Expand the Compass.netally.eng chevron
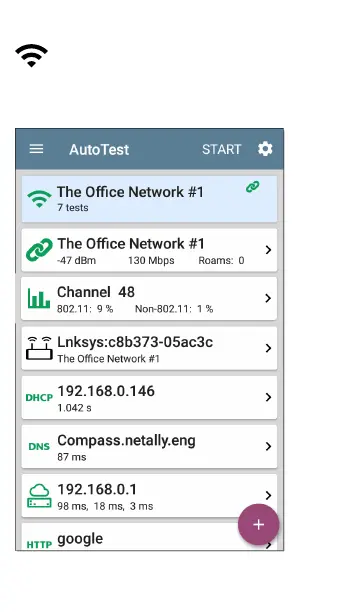Screen dimensions: 360x612 [x=268, y=447]
